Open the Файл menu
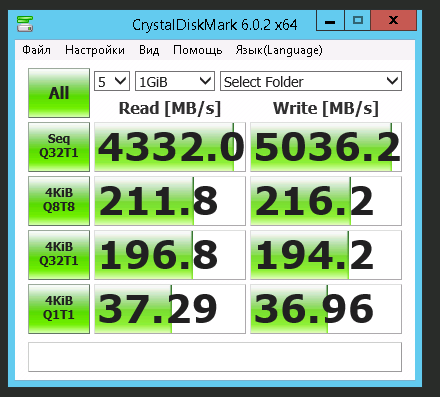 36,50
